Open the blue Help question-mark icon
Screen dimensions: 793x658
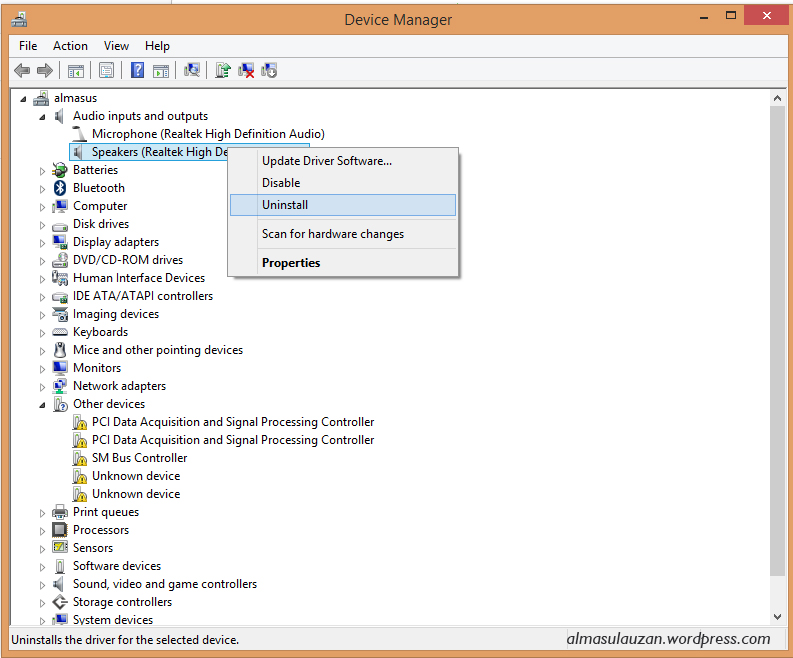click(137, 70)
